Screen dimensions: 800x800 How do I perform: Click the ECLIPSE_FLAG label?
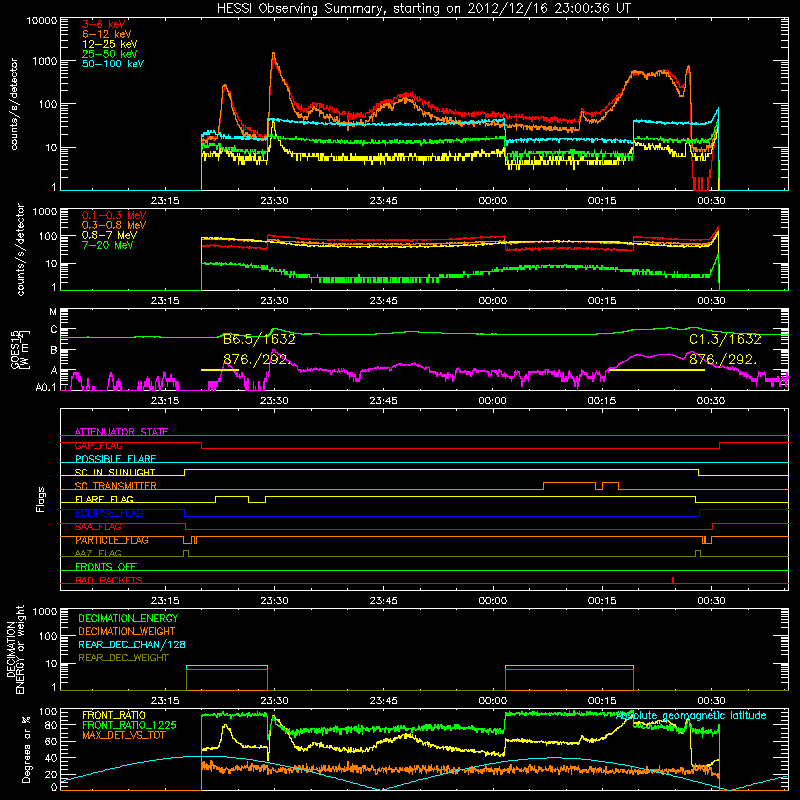coord(109,513)
